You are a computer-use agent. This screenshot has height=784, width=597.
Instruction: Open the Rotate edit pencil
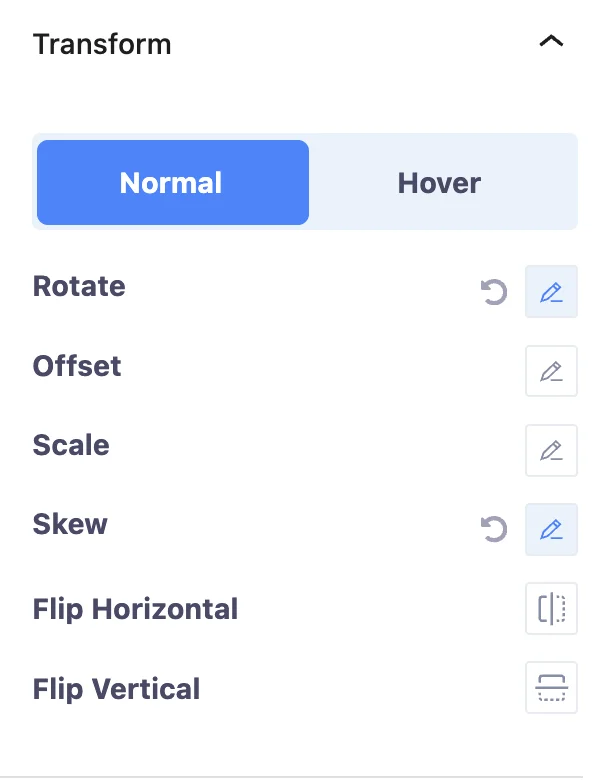pyautogui.click(x=551, y=292)
